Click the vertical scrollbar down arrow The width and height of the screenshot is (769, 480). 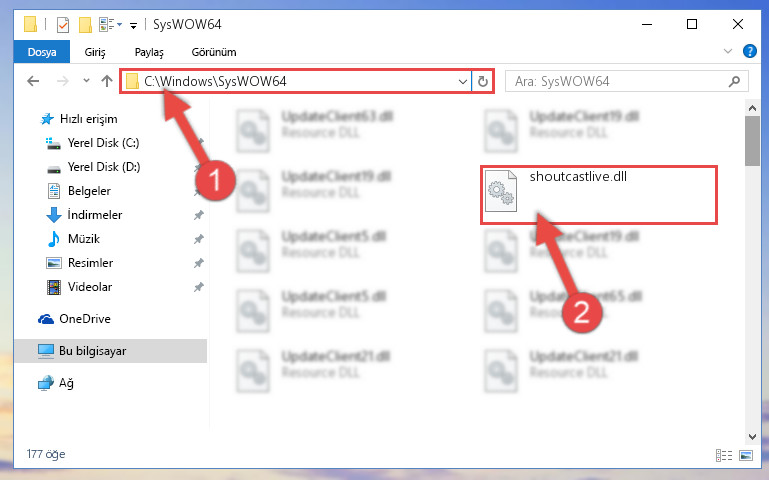pos(752,436)
